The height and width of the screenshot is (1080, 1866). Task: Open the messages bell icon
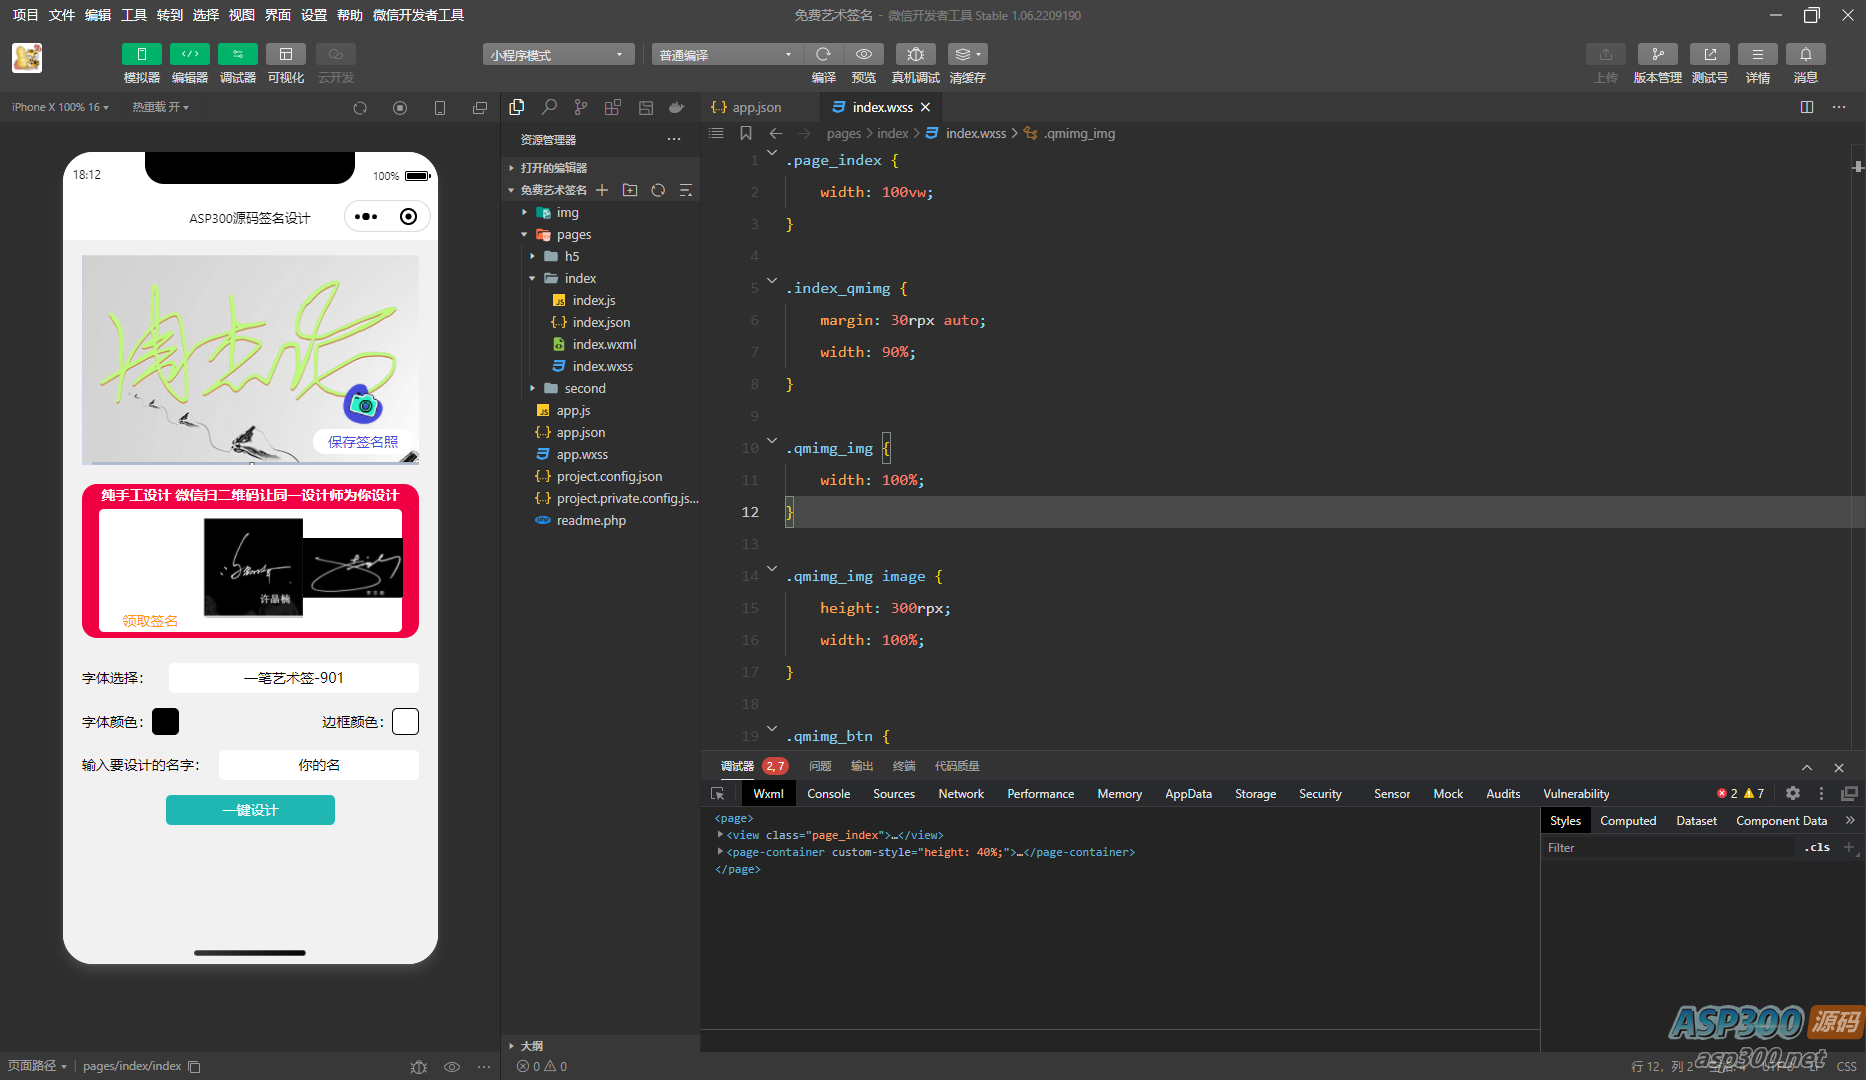pos(1806,54)
